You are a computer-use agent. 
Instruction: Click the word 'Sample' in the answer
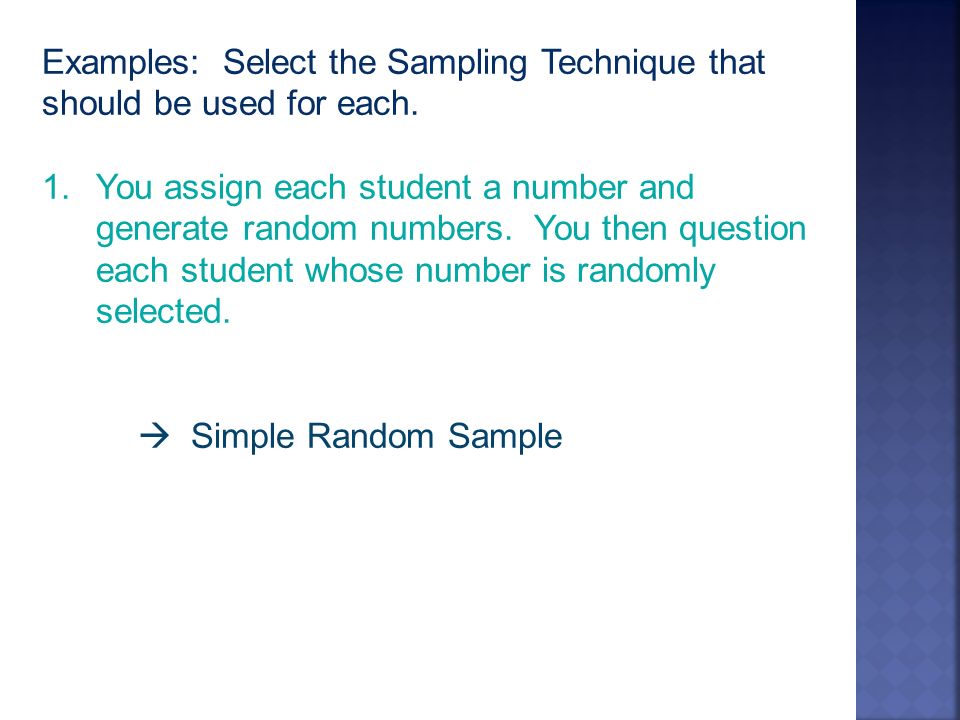(x=504, y=437)
